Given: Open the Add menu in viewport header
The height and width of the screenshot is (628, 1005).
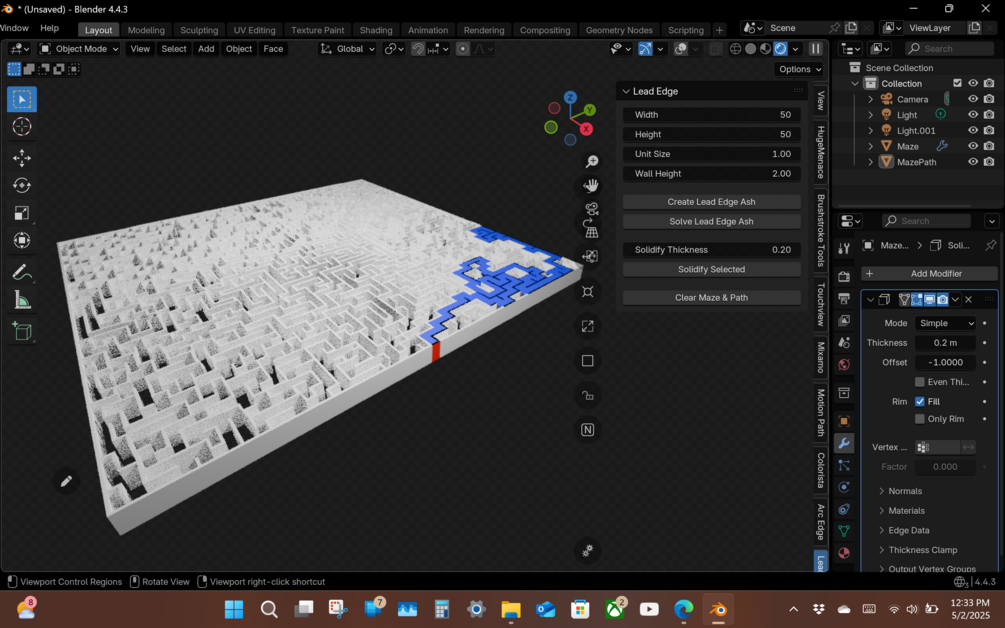Looking at the screenshot, I should click(x=206, y=49).
